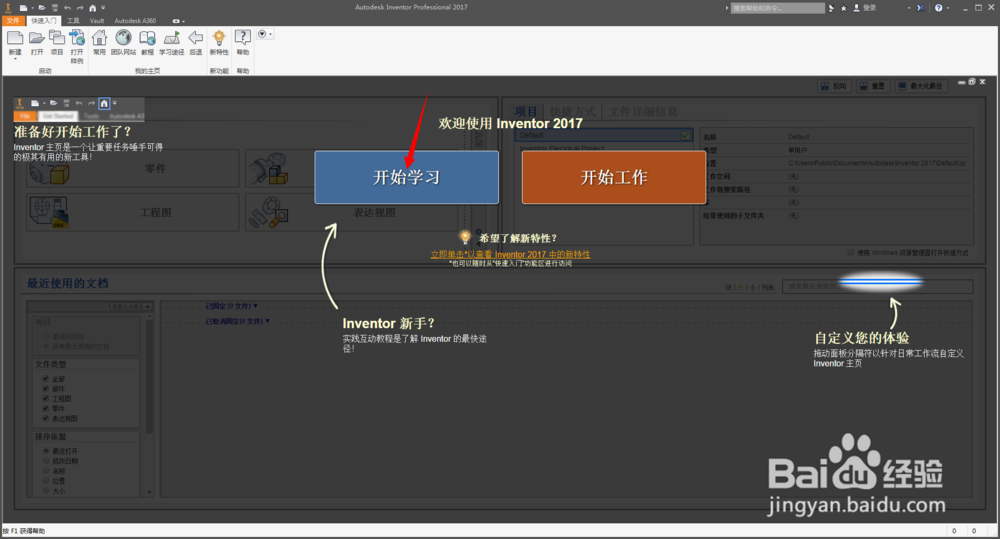Screen dimensions: 1000x539
Task: Open the 教程 (Tutorials) book icon
Action: click(x=147, y=39)
